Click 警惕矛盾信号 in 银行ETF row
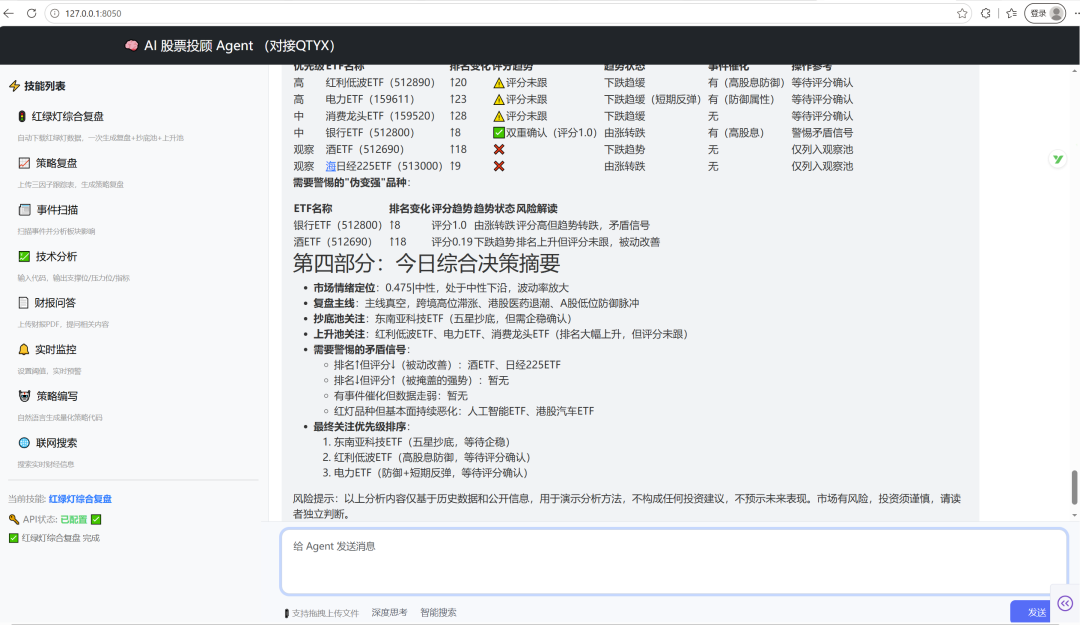 pos(822,132)
